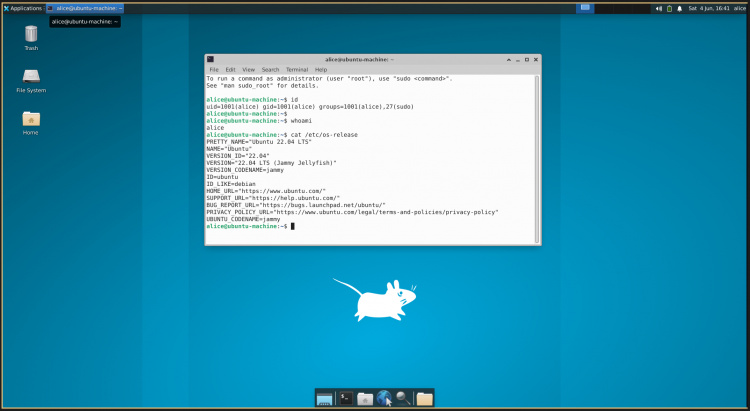Select the Home desktop icon
Screen dimensions: 750x411
tap(31, 120)
